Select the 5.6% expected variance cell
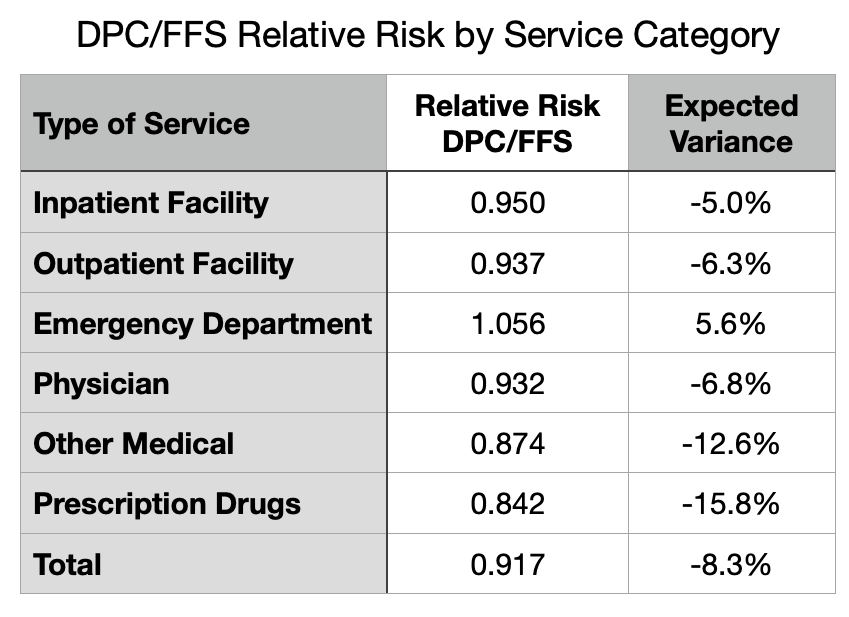Viewport: 849px width, 617px height. [x=731, y=323]
